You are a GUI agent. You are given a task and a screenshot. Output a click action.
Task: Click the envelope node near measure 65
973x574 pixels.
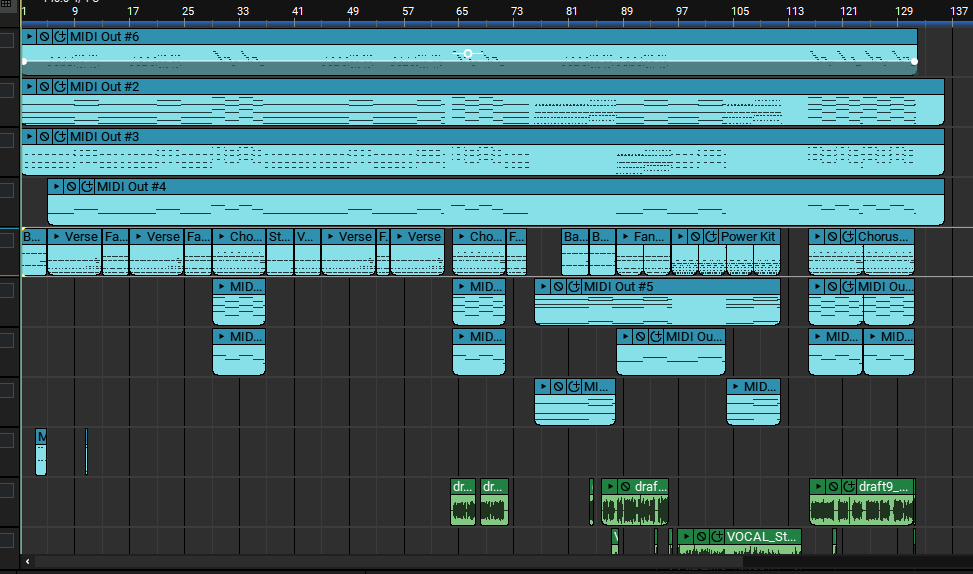[468, 54]
